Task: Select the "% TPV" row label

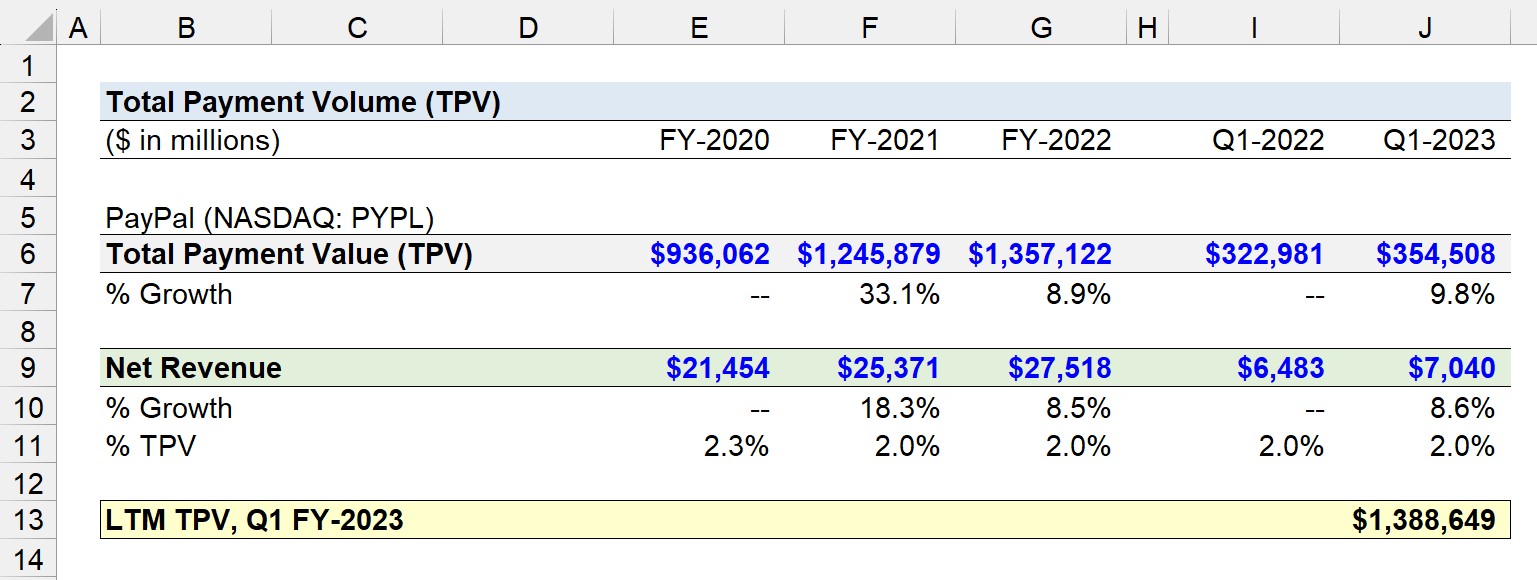Action: point(151,444)
